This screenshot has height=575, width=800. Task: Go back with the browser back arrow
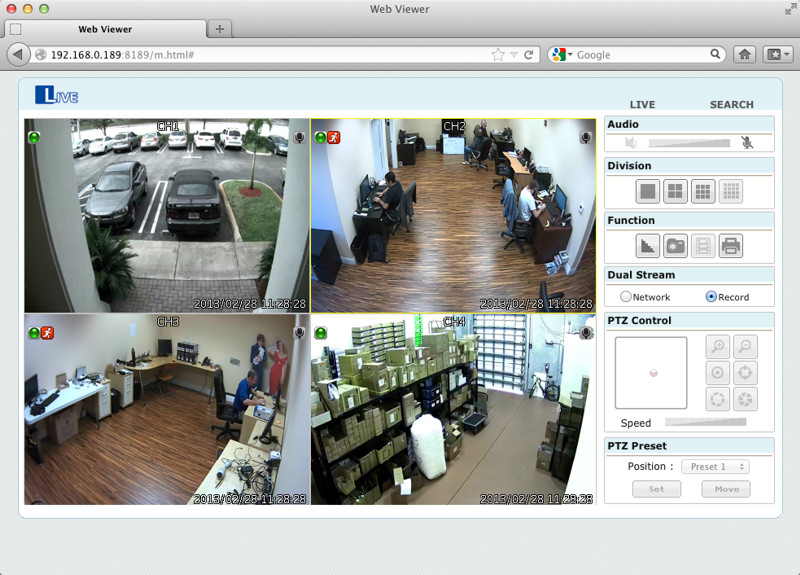point(18,55)
